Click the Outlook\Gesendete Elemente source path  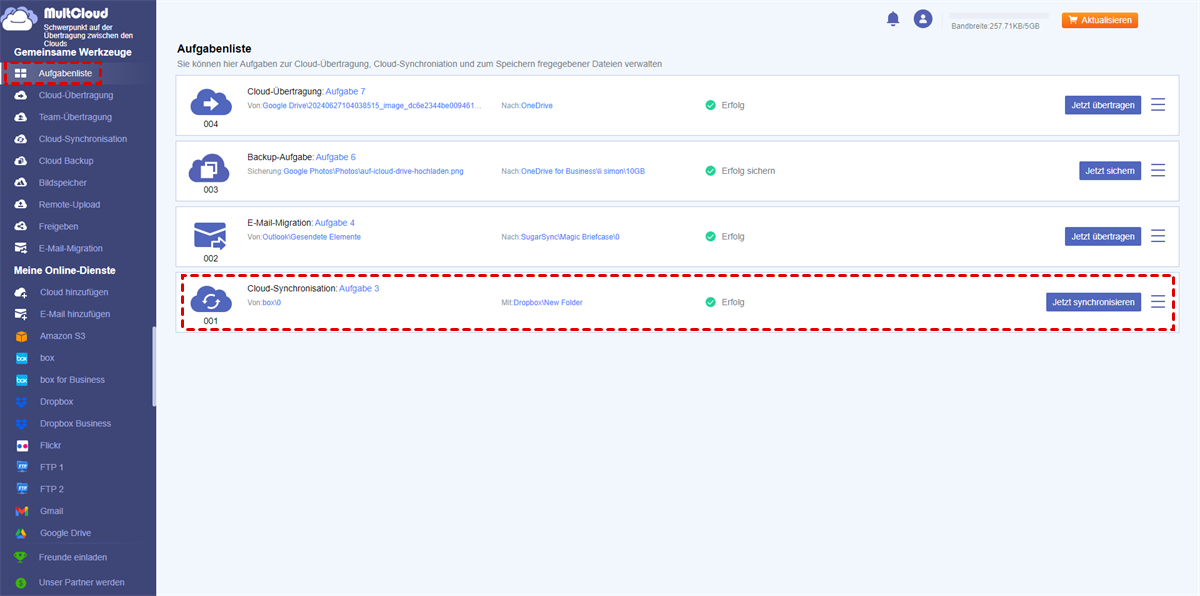point(312,237)
